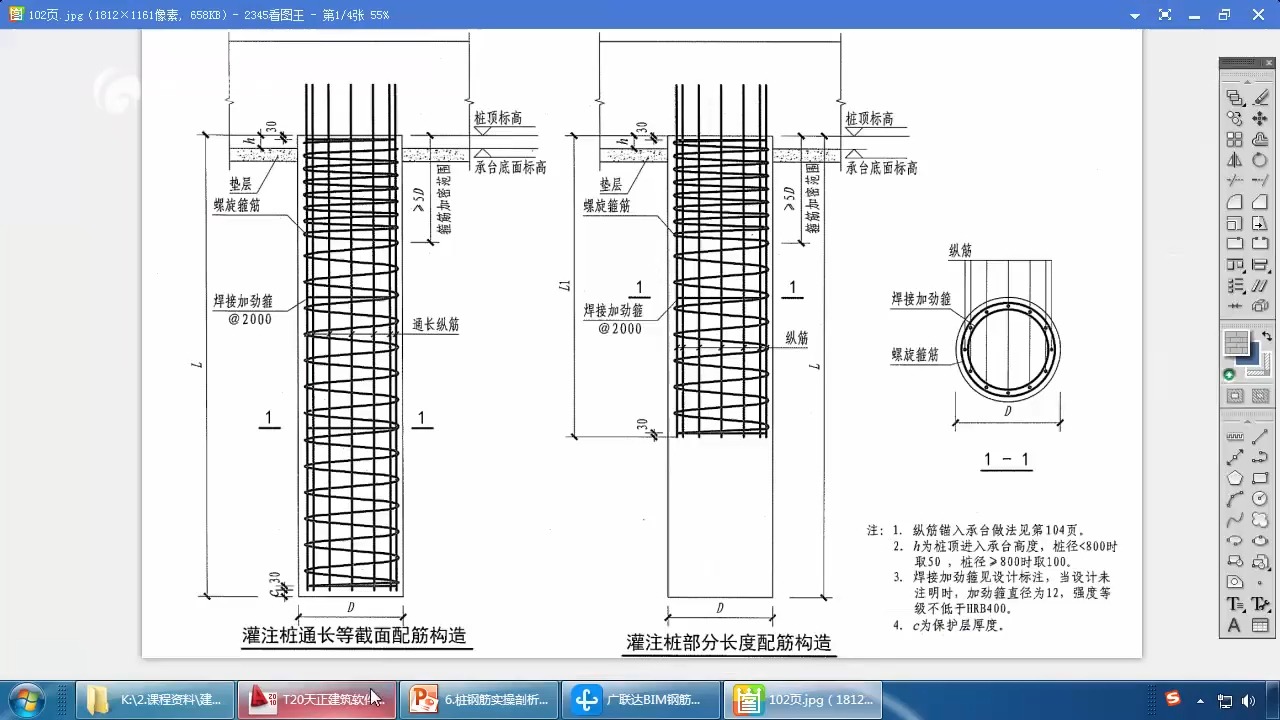Click the 灌注桩通长等截面配筋构造 drawing title
The image size is (1280, 720).
tap(355, 636)
